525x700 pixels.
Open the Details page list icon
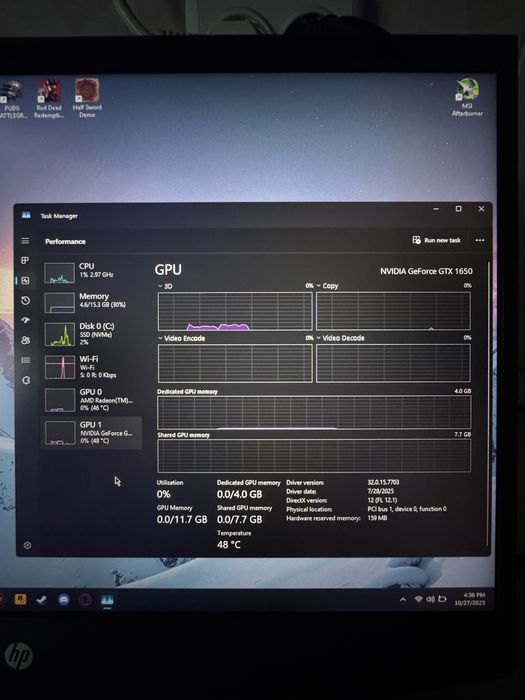25,360
